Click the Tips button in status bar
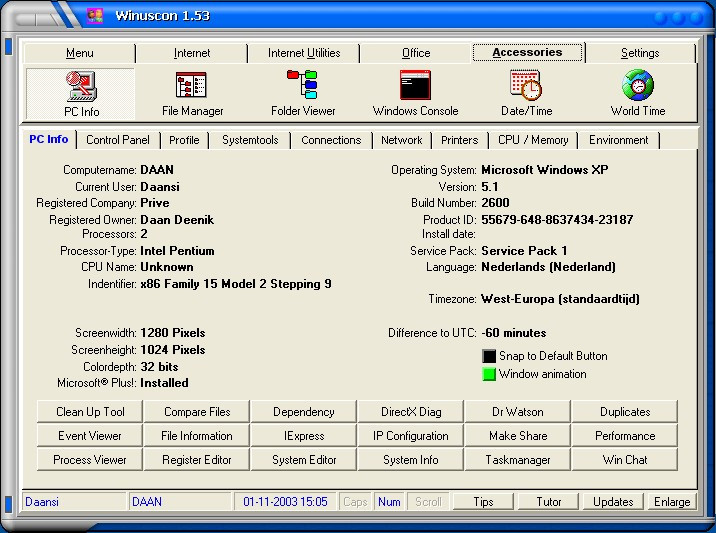The height and width of the screenshot is (533, 716). coord(484,501)
